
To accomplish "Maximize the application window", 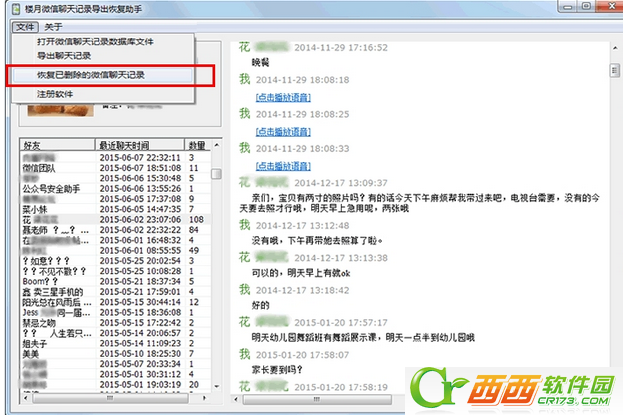I will (x=586, y=6).
